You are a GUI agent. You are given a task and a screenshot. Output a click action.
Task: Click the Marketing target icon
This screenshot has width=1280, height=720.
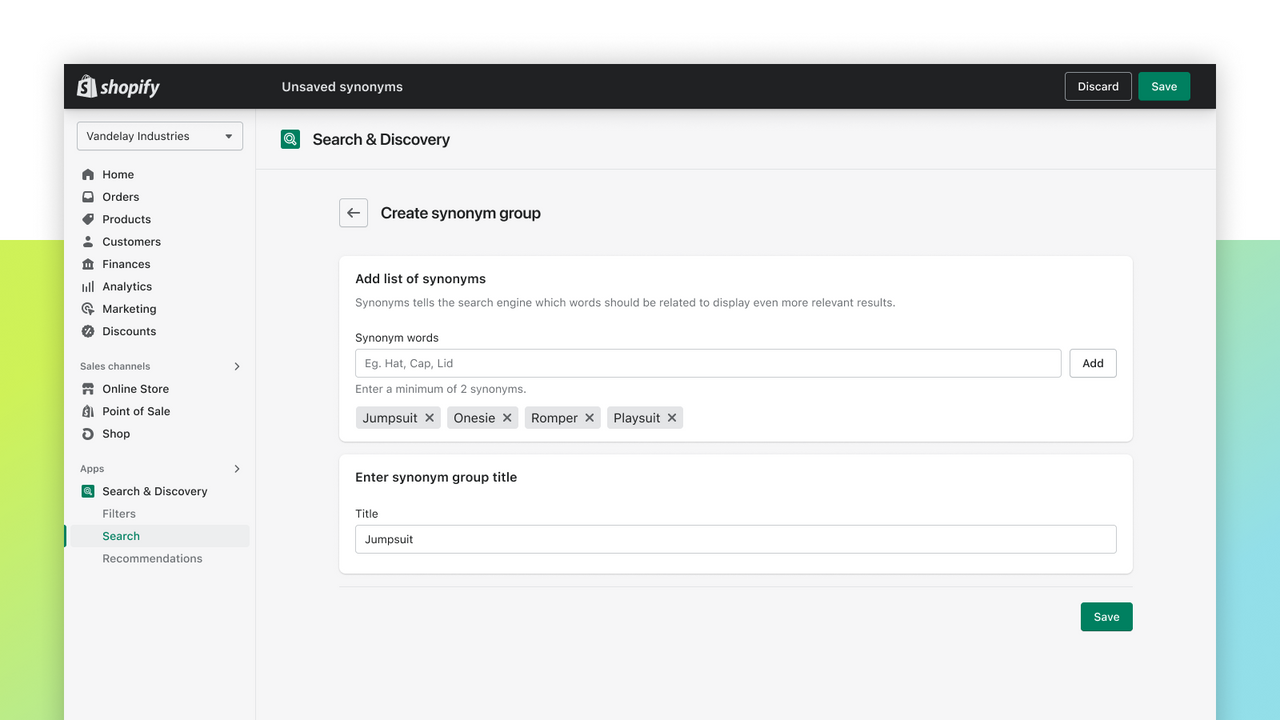pos(88,309)
